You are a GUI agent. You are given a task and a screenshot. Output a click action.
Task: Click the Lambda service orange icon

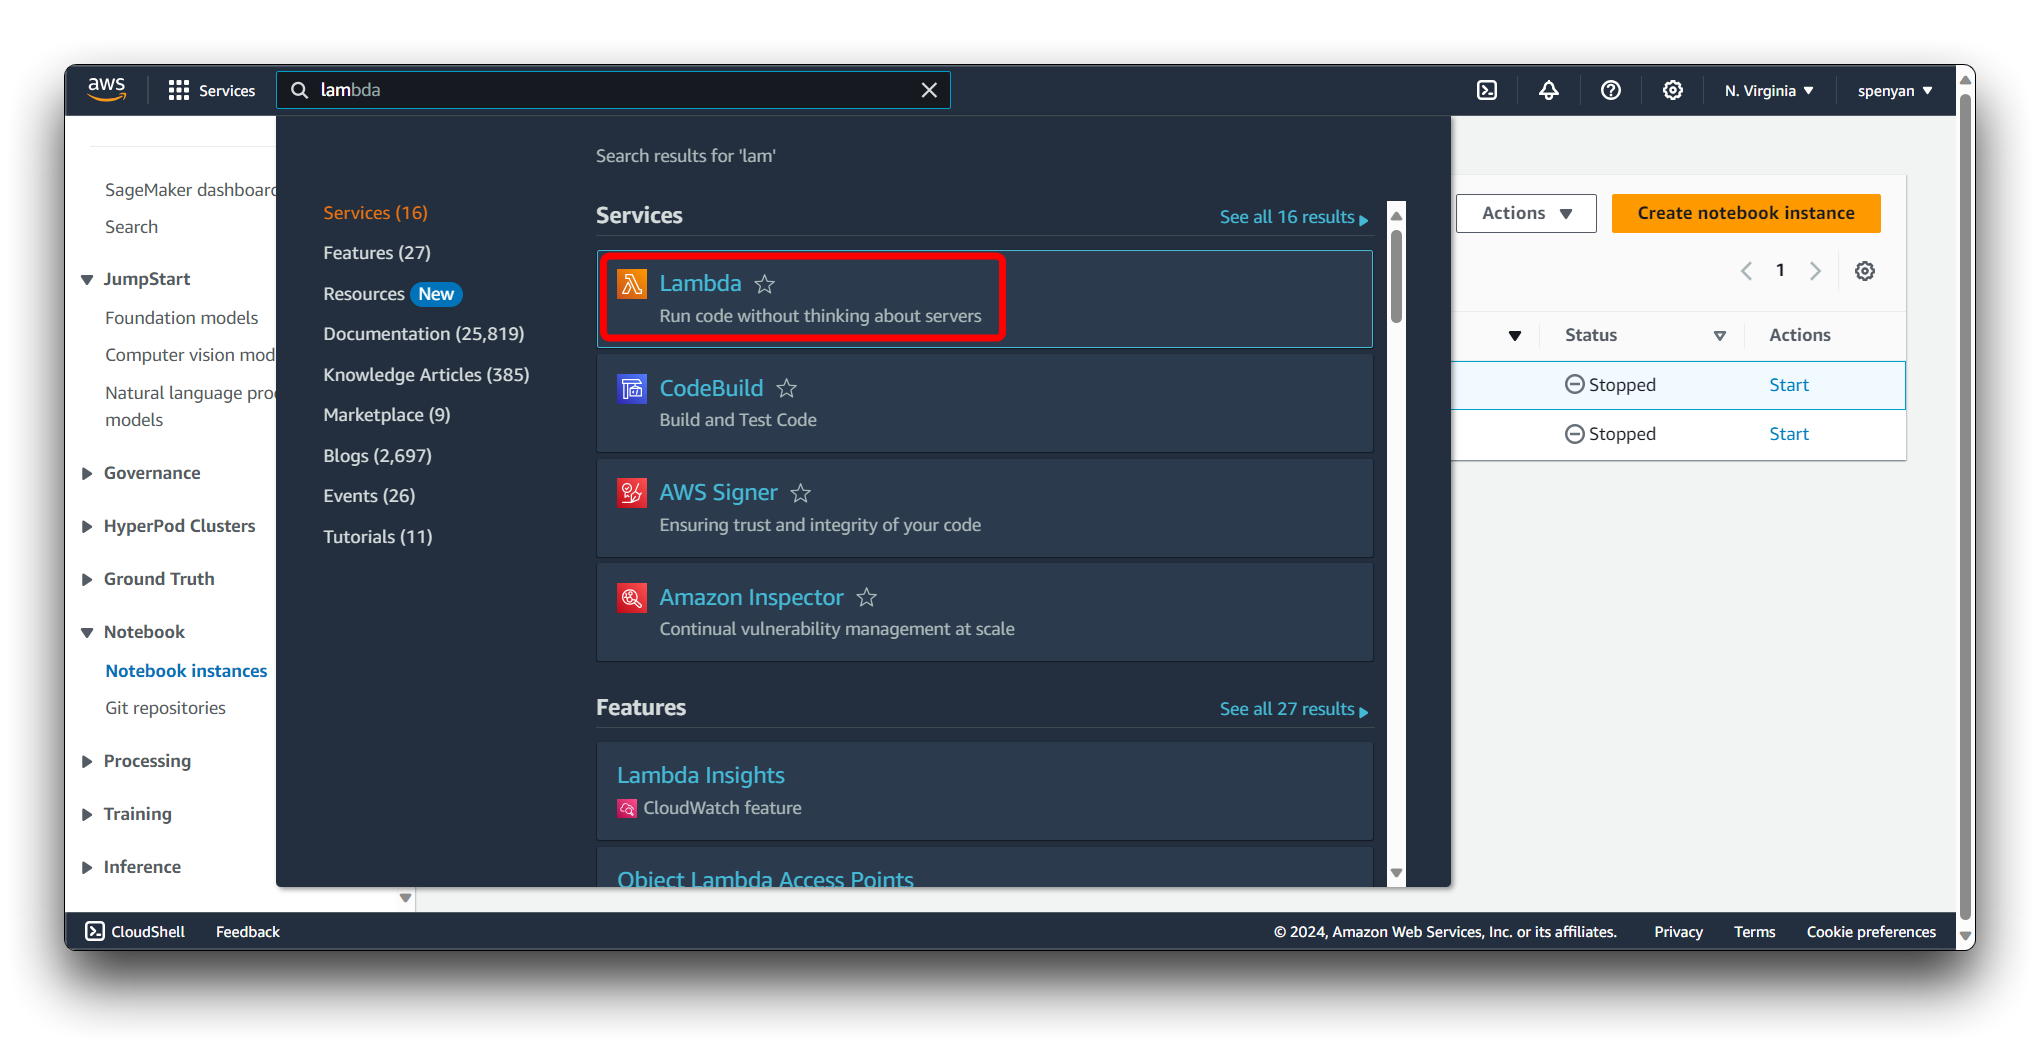[x=632, y=284]
